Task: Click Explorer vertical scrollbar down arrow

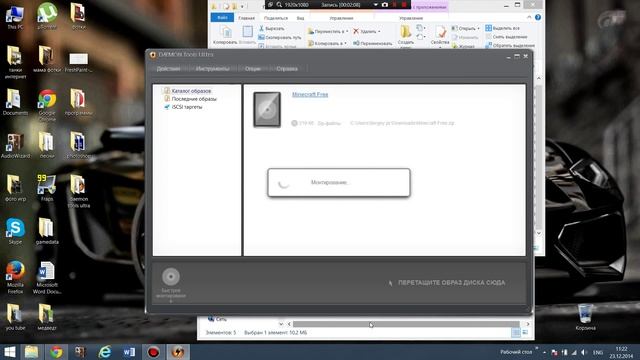Action: (539, 233)
